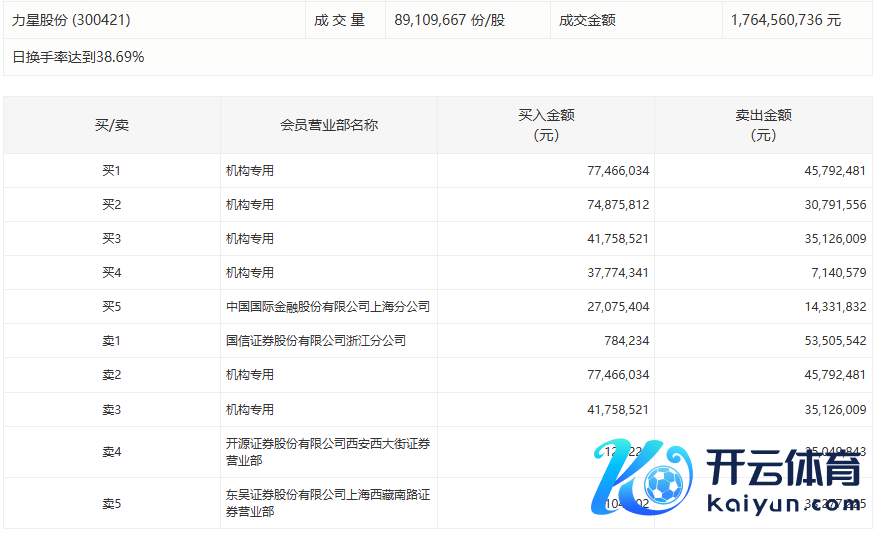Select the 买1 row label

[111, 171]
